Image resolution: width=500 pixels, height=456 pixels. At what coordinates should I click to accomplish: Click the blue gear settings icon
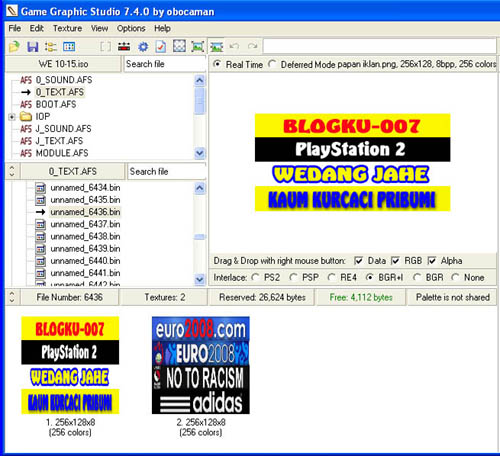pos(143,47)
